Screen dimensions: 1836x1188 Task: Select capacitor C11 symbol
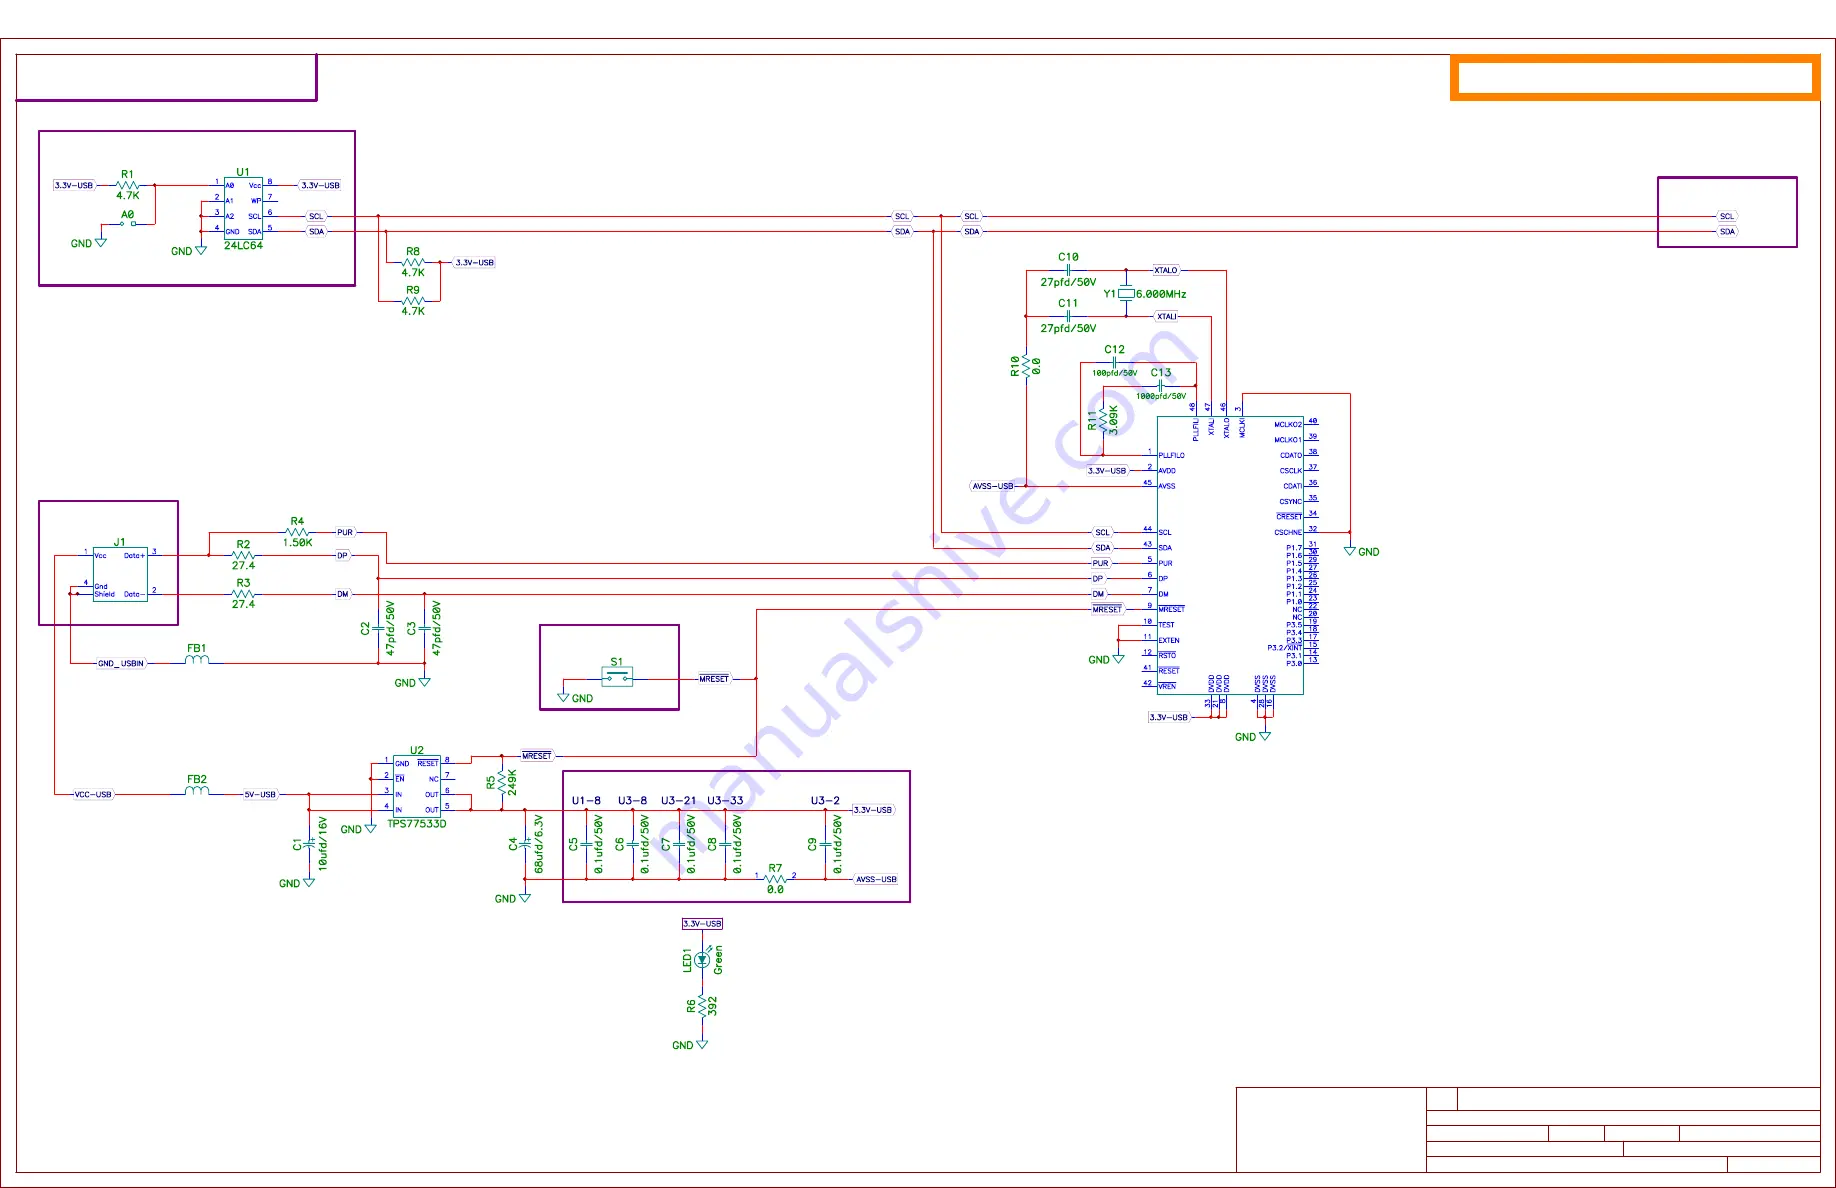click(1068, 316)
